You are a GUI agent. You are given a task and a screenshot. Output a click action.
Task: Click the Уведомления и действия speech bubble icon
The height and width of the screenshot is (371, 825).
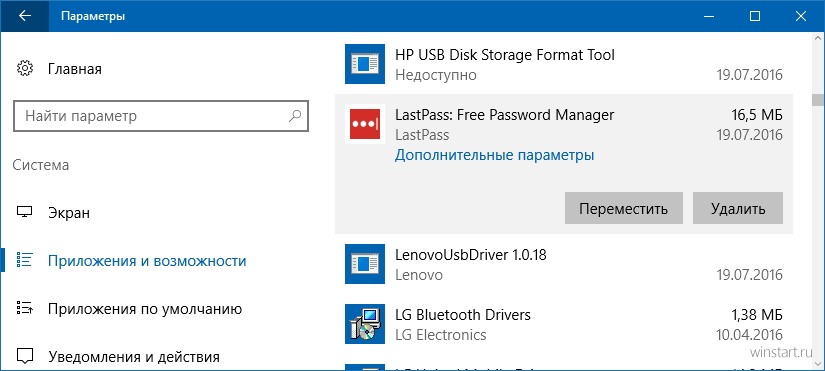pyautogui.click(x=25, y=356)
